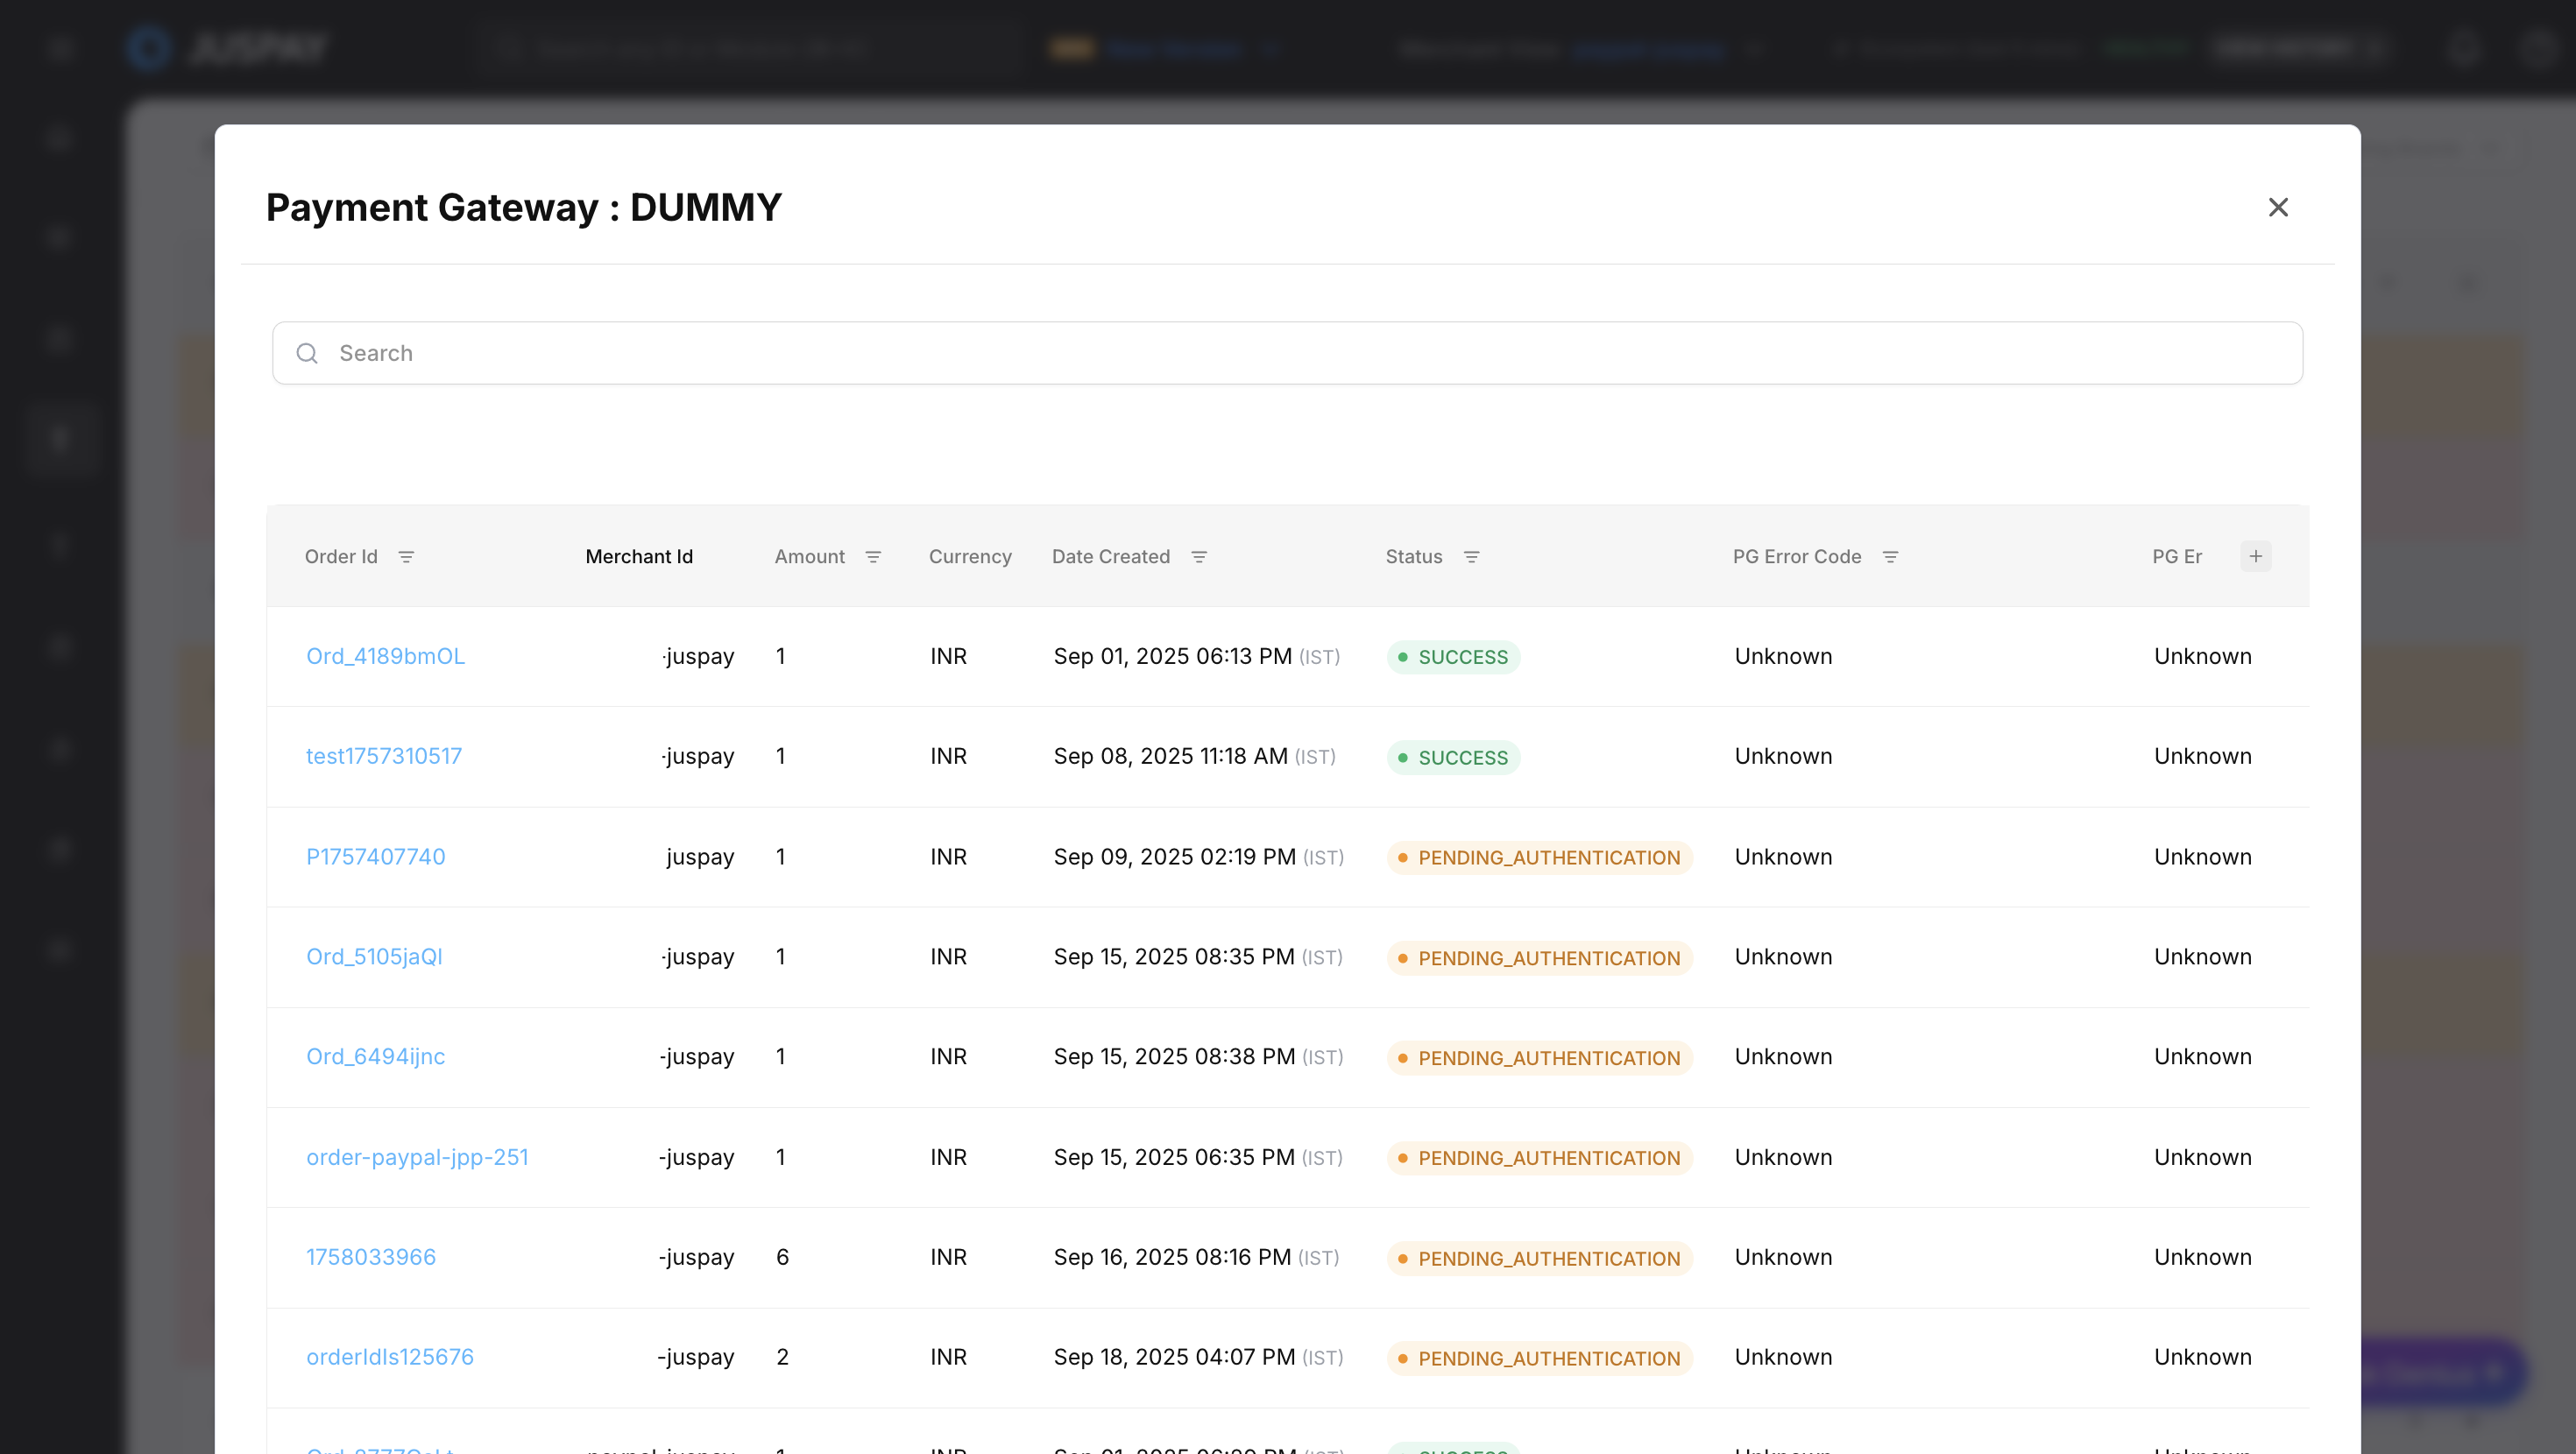This screenshot has width=2576, height=1454.
Task: Open order Ord_5105jaQl
Action: tap(374, 957)
